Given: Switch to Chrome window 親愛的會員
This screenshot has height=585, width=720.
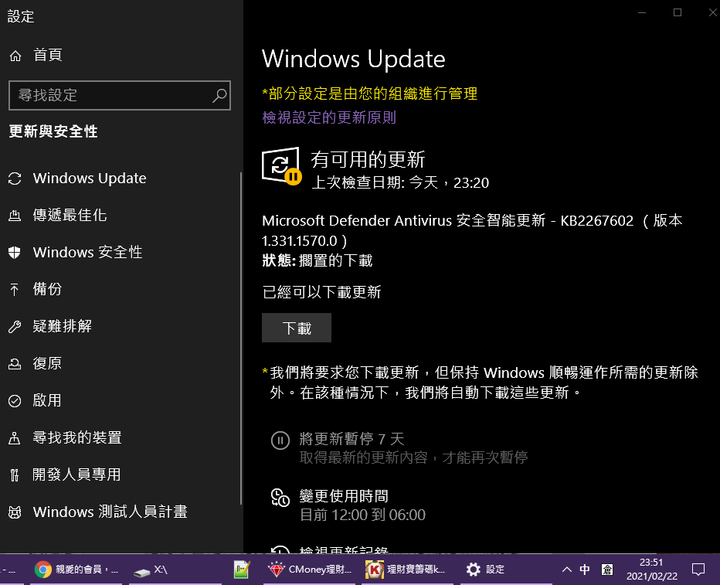Looking at the screenshot, I should (x=76, y=570).
